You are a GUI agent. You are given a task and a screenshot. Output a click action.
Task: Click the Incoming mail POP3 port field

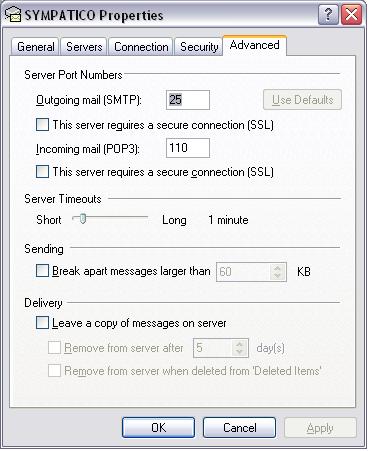click(188, 148)
